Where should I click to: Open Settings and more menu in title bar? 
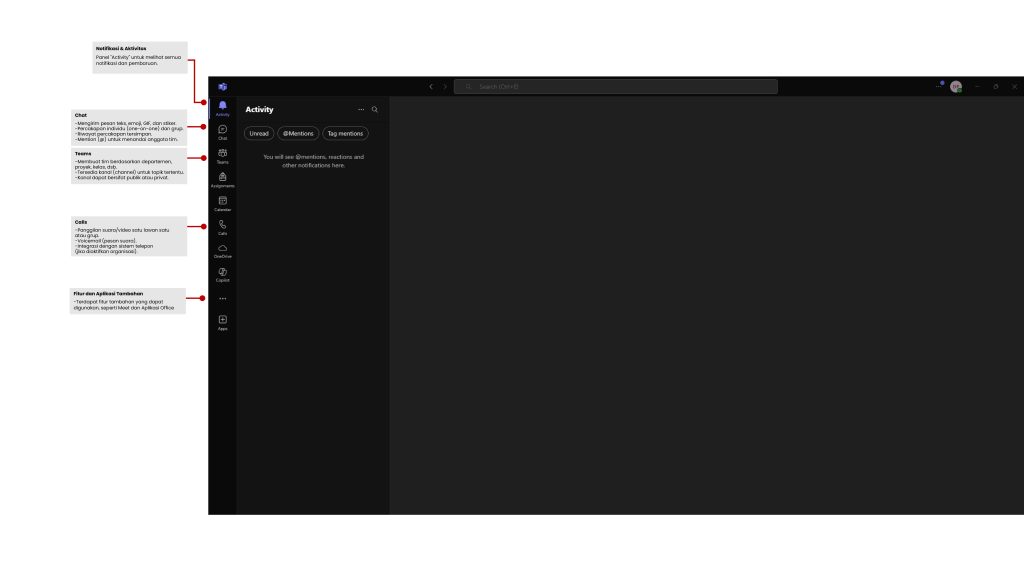tap(938, 87)
